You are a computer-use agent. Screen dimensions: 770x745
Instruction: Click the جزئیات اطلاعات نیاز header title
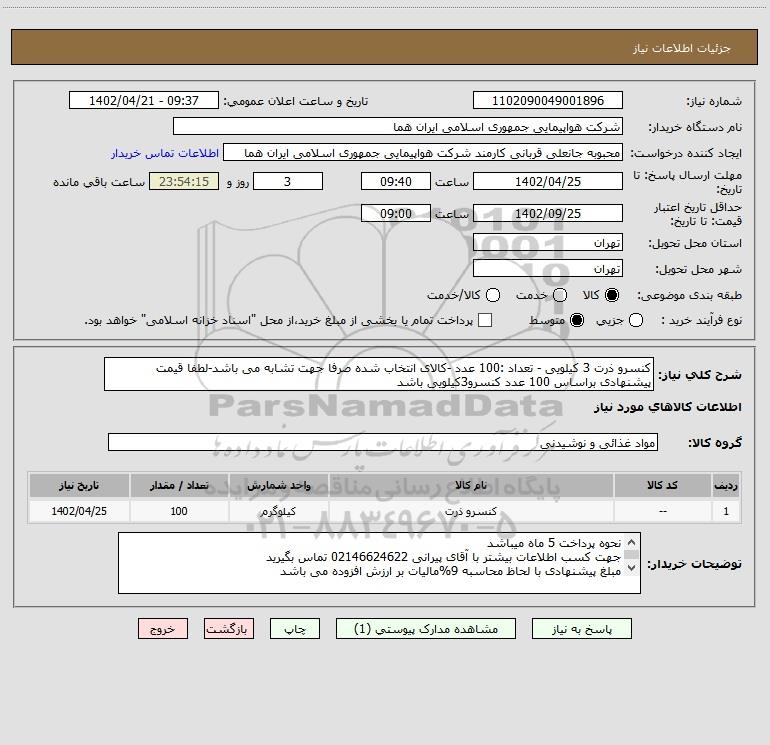pos(681,48)
